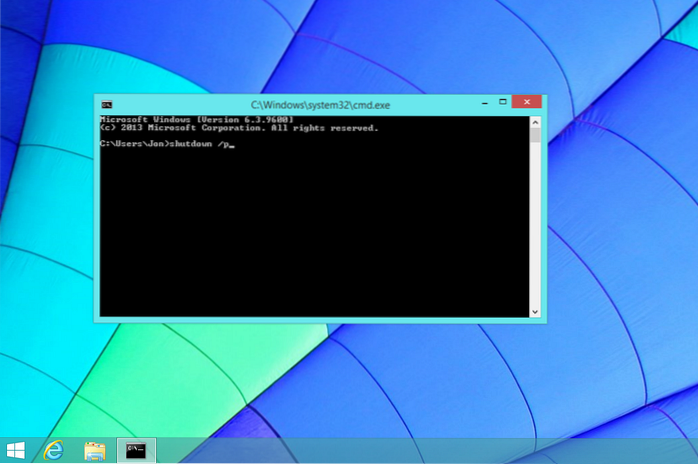Click the Microsoft Corporation copyright line
Image resolution: width=698 pixels, height=464 pixels.
[238, 128]
